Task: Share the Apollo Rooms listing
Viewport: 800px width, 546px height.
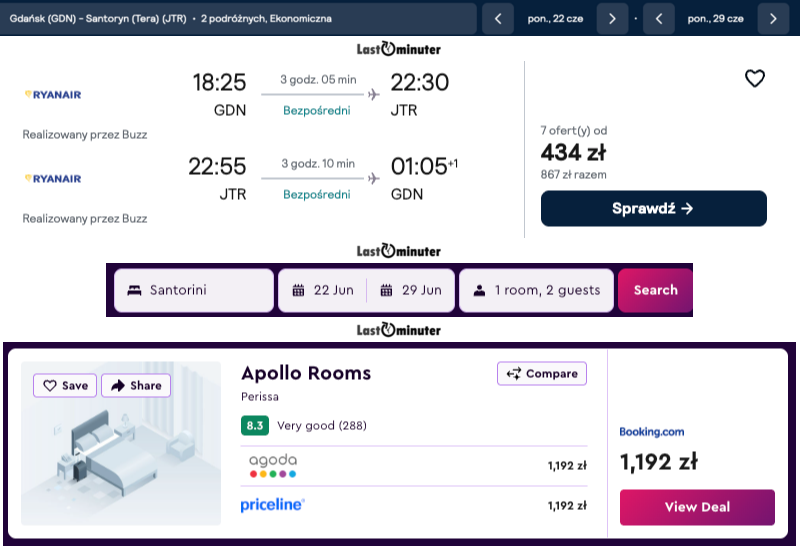Action: (136, 385)
